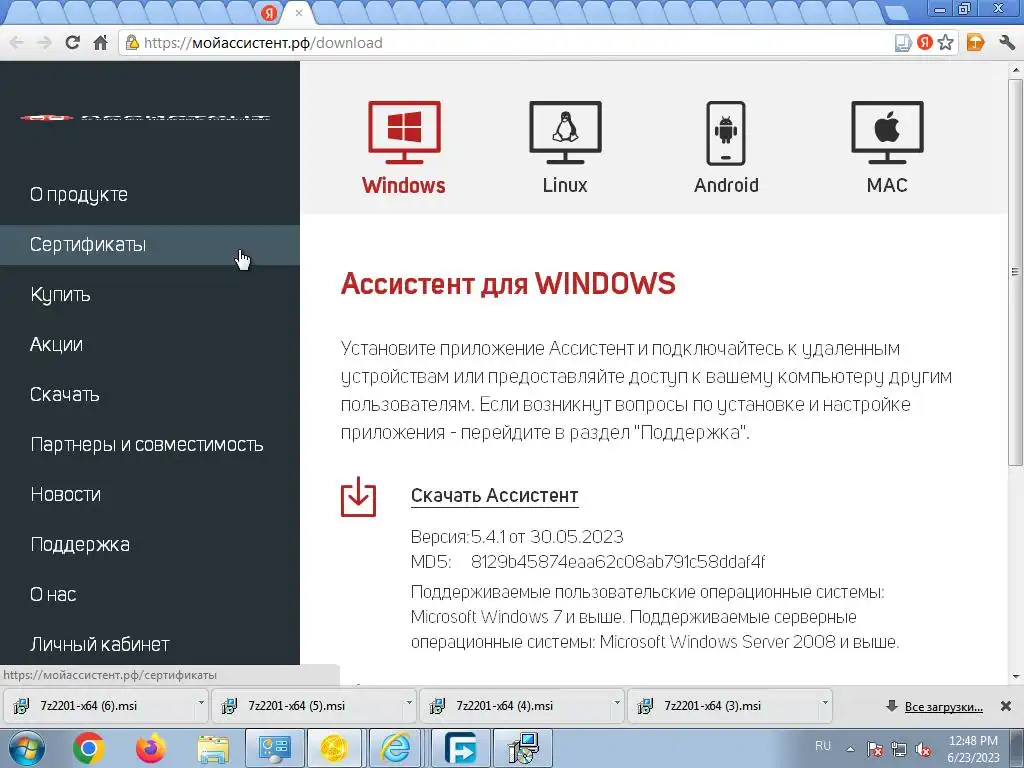Screen dimensions: 1024x768
Task: Bookmark this page with the star icon
Action: [945, 43]
